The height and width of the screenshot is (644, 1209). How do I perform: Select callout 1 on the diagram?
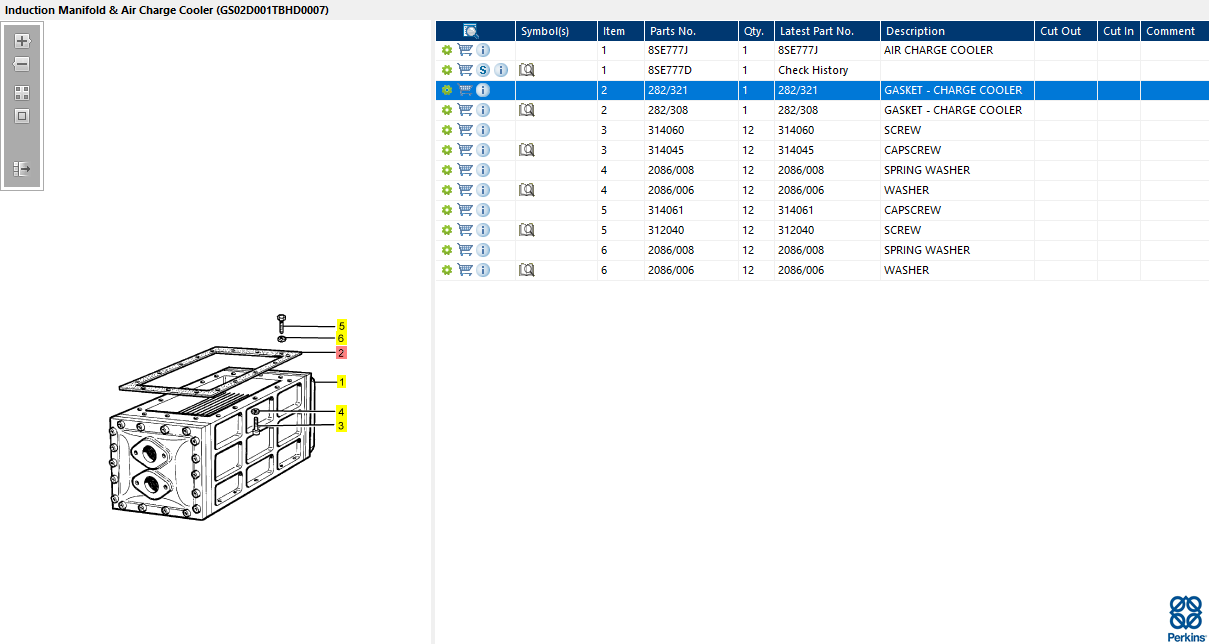coord(341,381)
